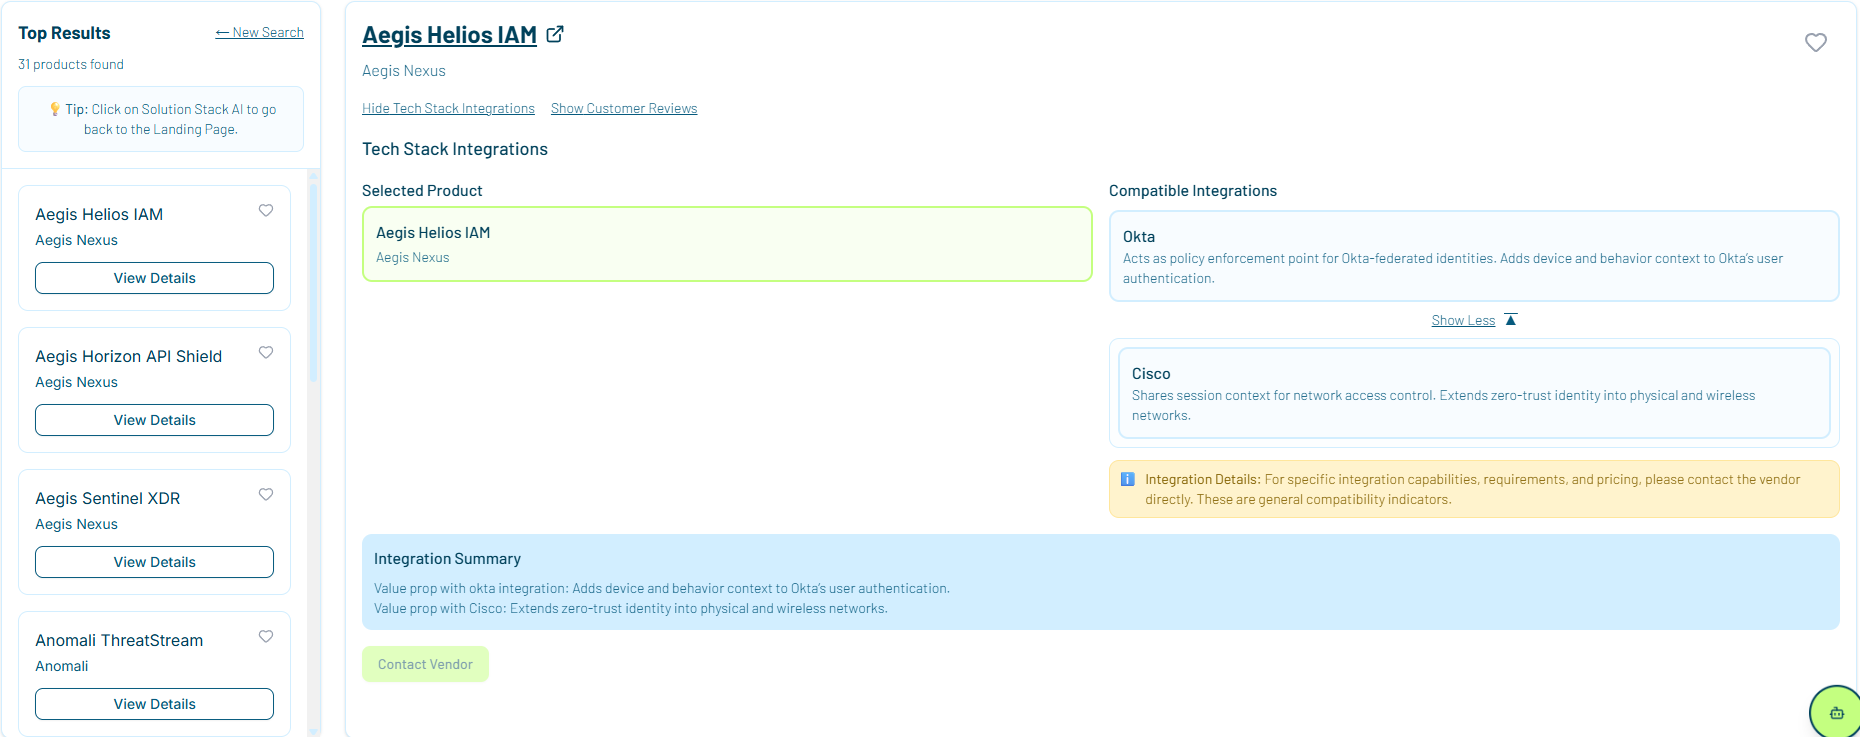Toggle favorite heart on Aegis Horizon API Shield
The image size is (1860, 737).
266,353
